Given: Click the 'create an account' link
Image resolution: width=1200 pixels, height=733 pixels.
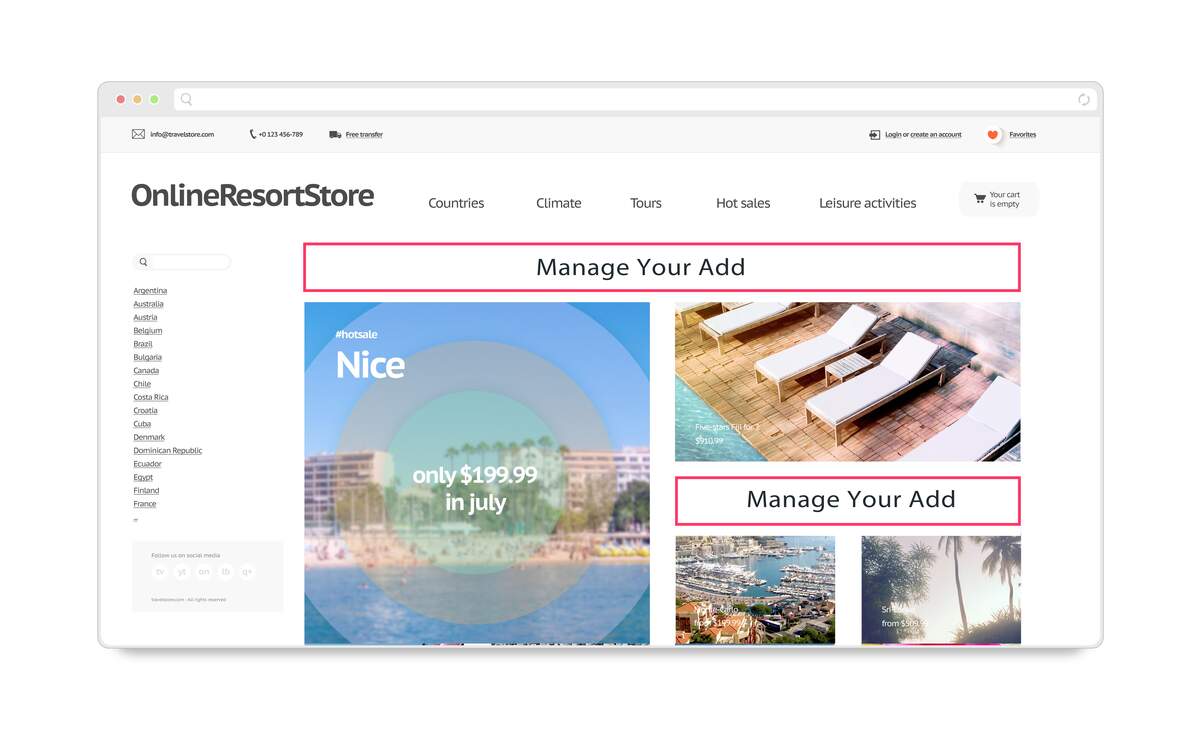Looking at the screenshot, I should (935, 135).
